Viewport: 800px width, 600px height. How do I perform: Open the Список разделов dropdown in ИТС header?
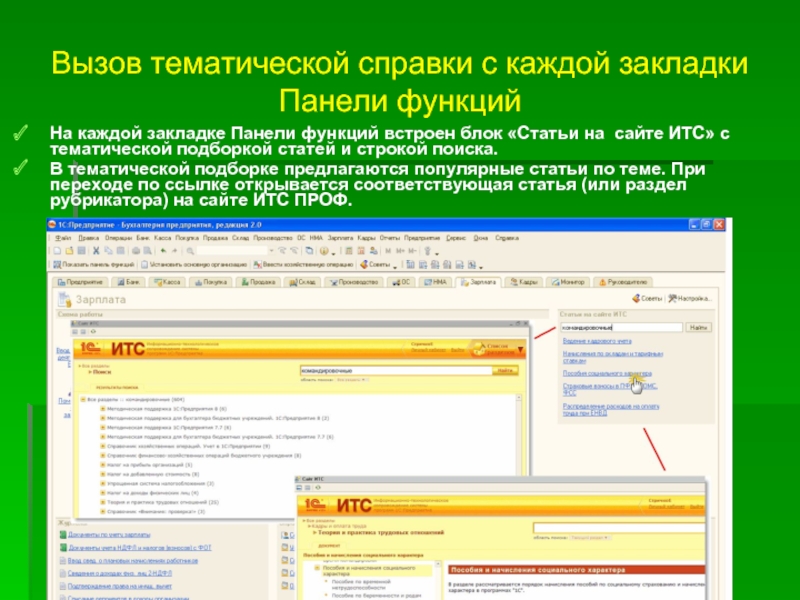498,349
